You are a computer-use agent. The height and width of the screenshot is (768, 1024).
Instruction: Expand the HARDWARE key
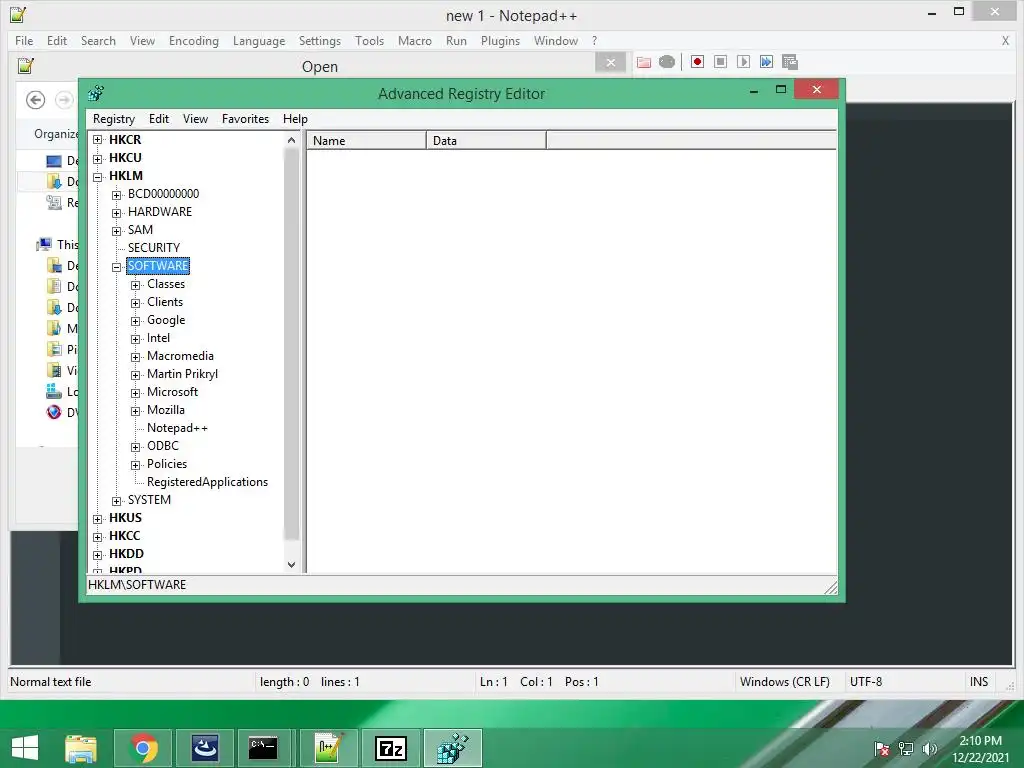tap(116, 213)
